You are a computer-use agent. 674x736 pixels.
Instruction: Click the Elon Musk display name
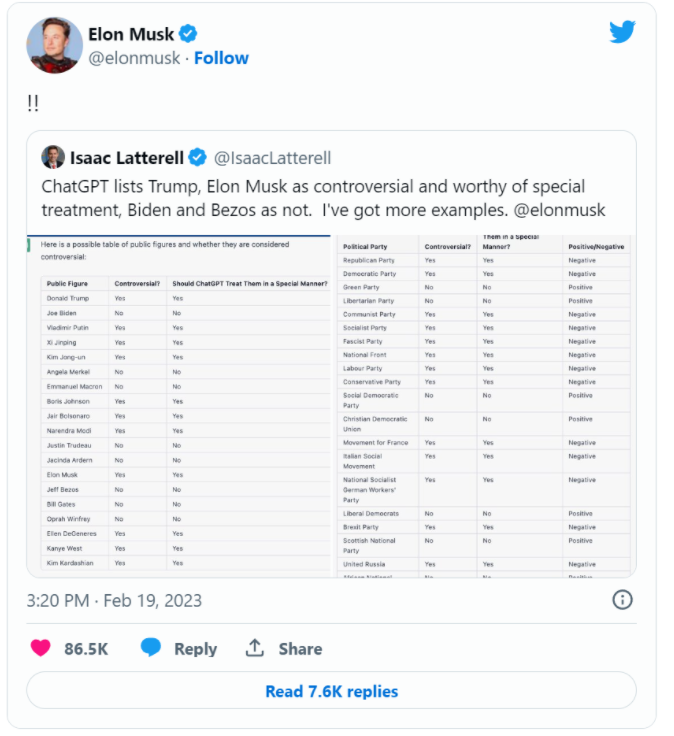(x=131, y=34)
